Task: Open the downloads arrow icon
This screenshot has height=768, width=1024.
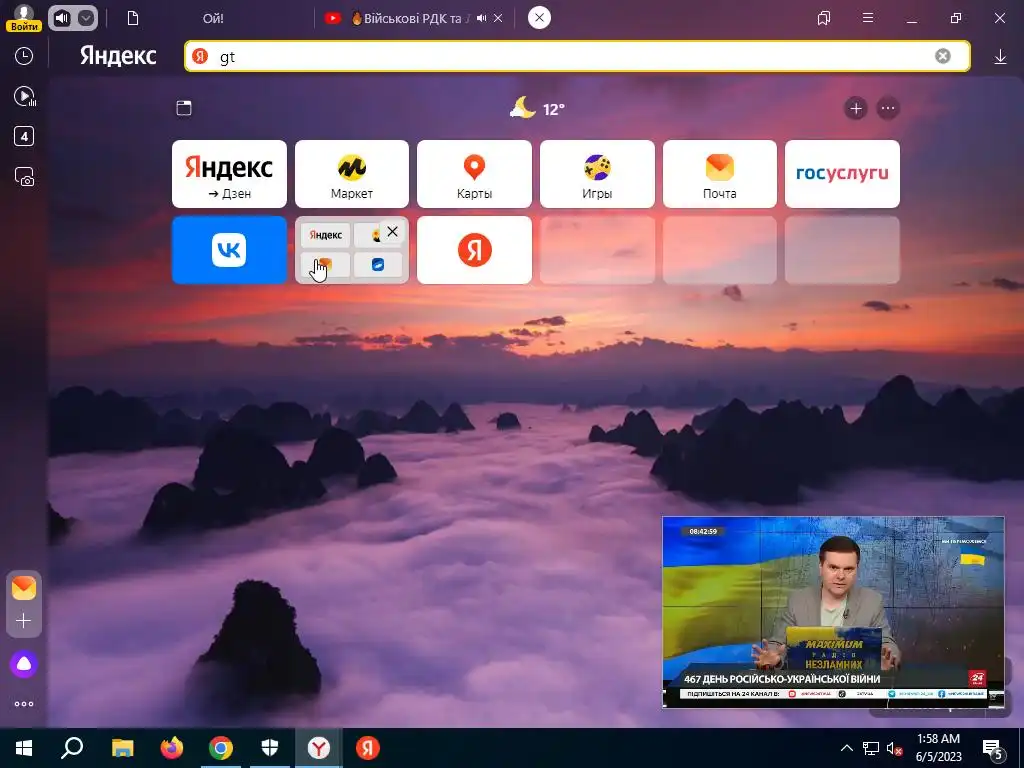Action: pos(1000,57)
